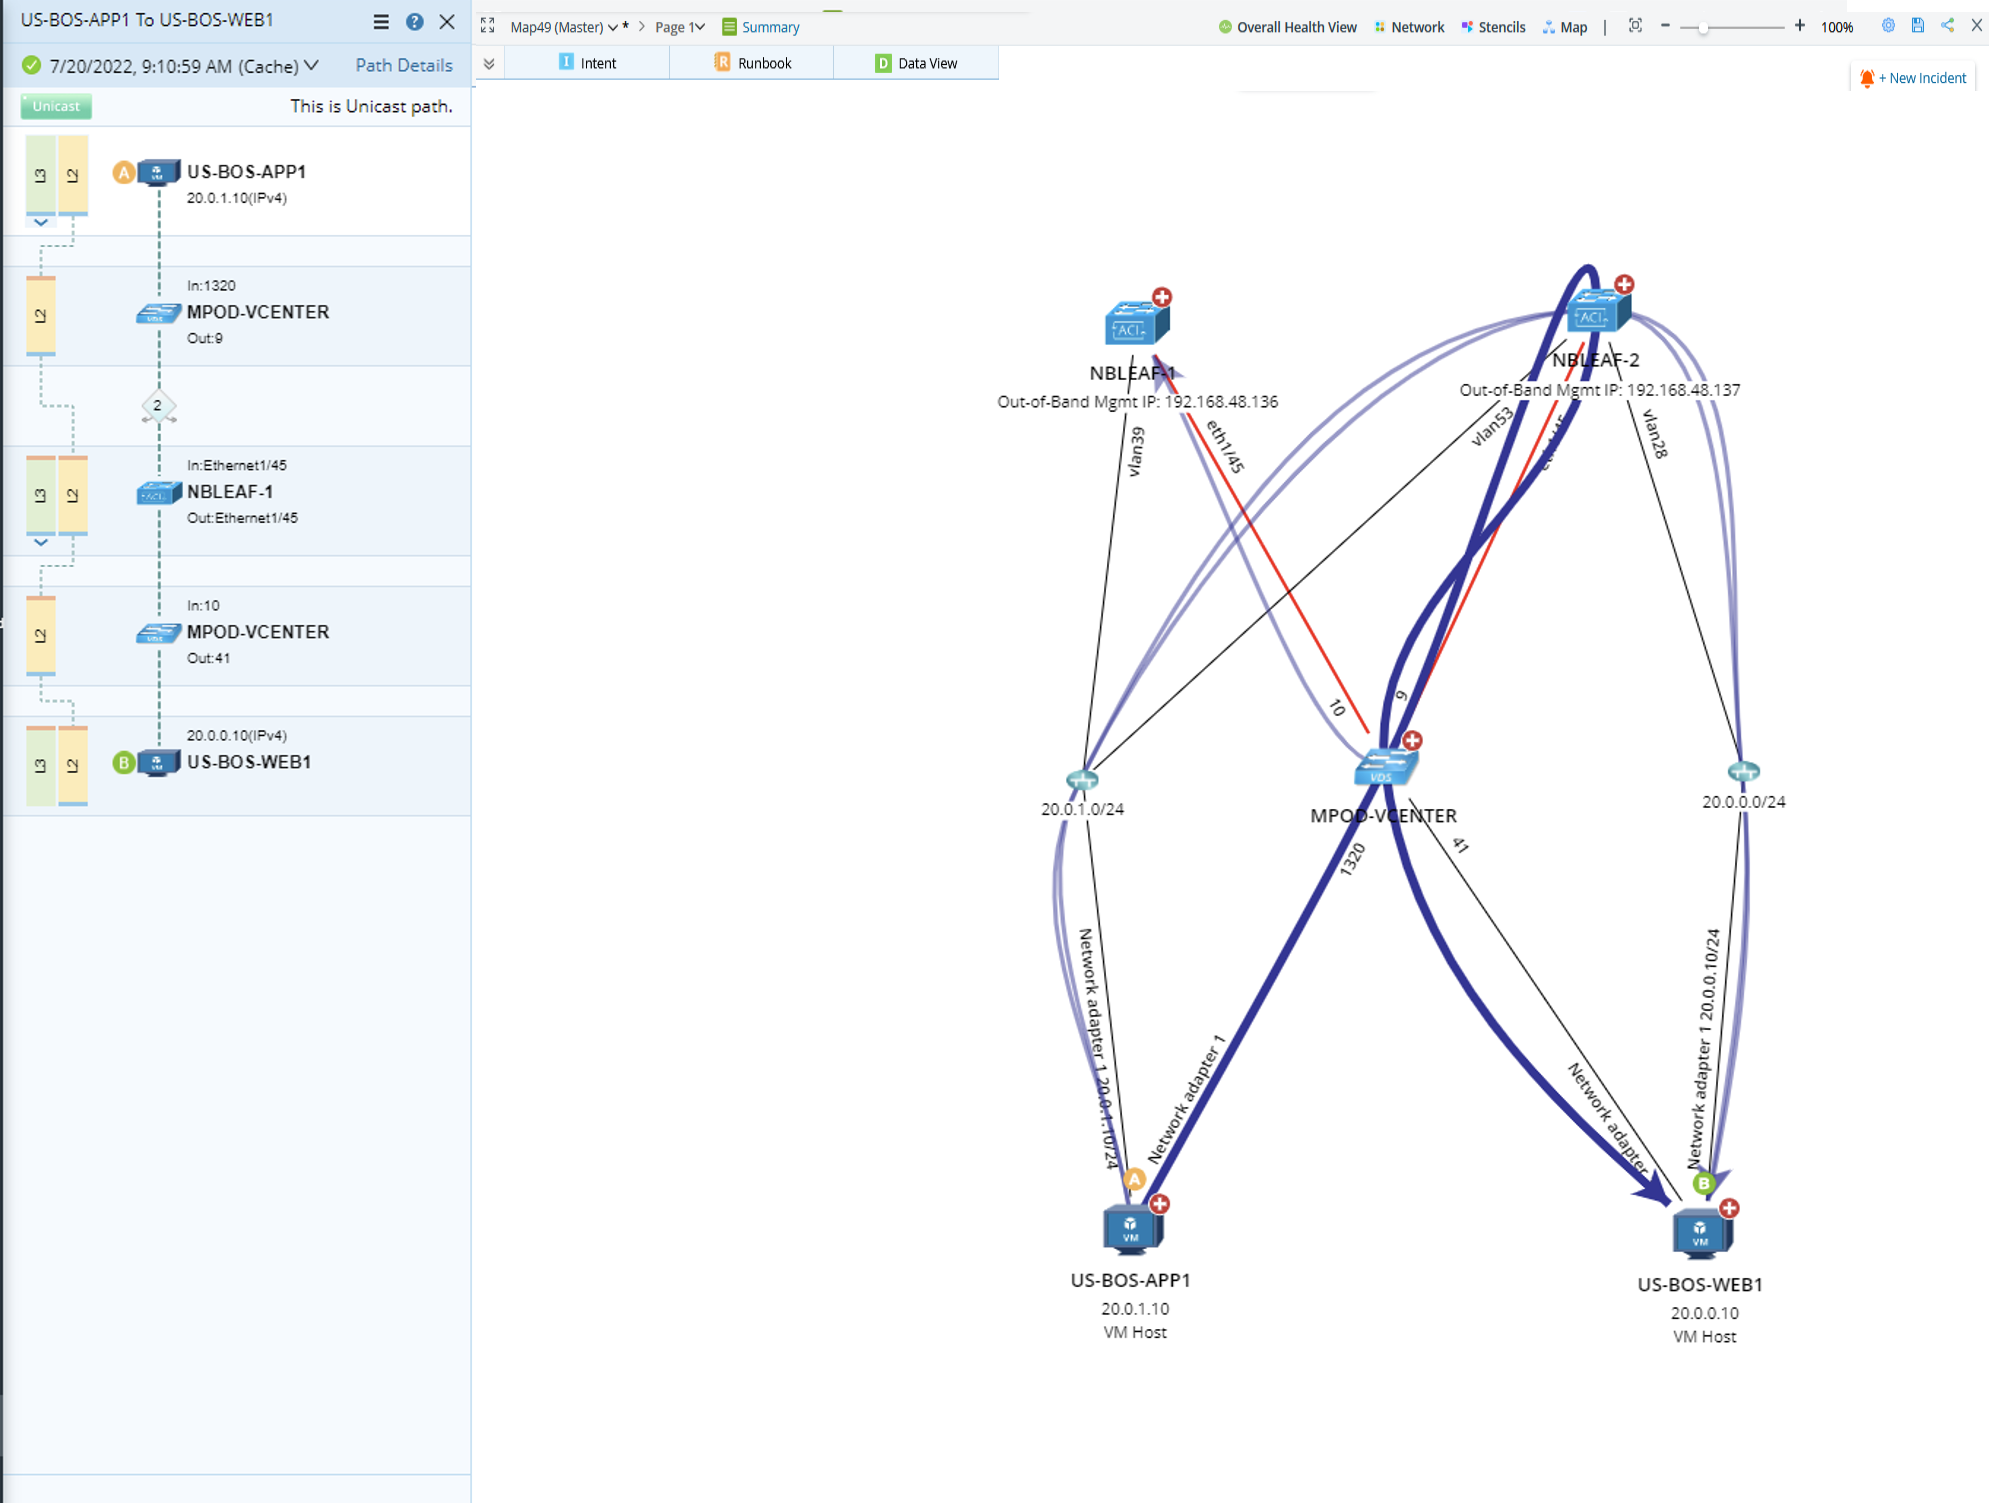
Task: Click the save map icon
Action: 1917,26
